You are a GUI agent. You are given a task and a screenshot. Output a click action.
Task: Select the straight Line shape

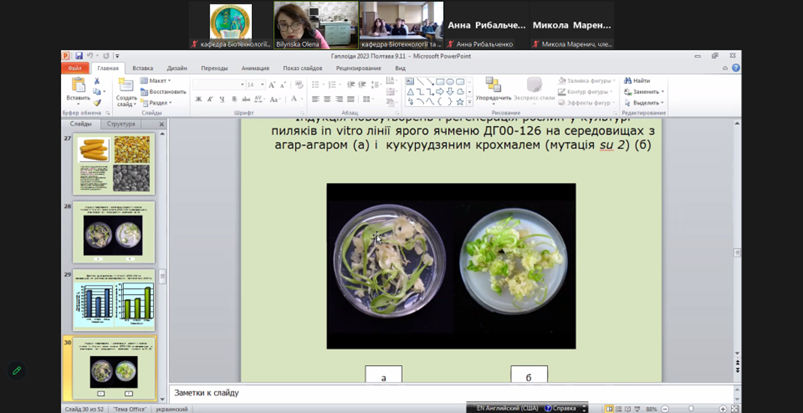point(420,81)
